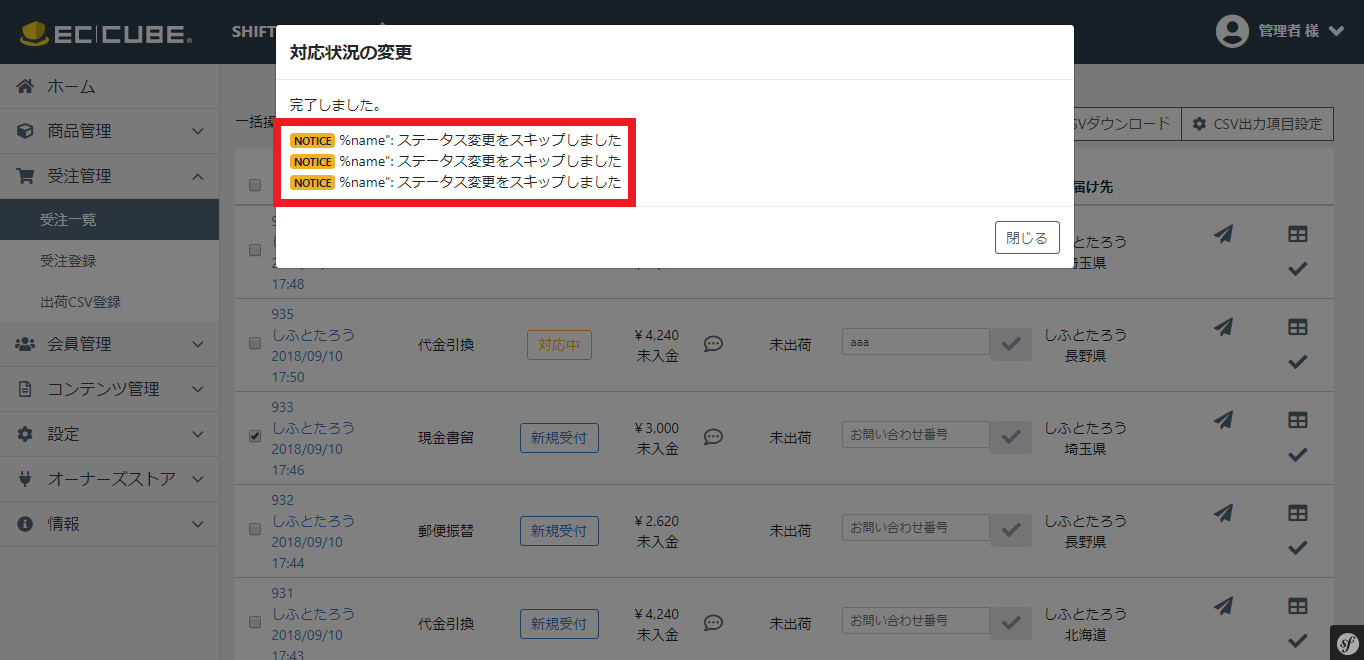Expand the オーナーズストア sidebar section
Image resolution: width=1364 pixels, height=660 pixels.
[x=109, y=479]
